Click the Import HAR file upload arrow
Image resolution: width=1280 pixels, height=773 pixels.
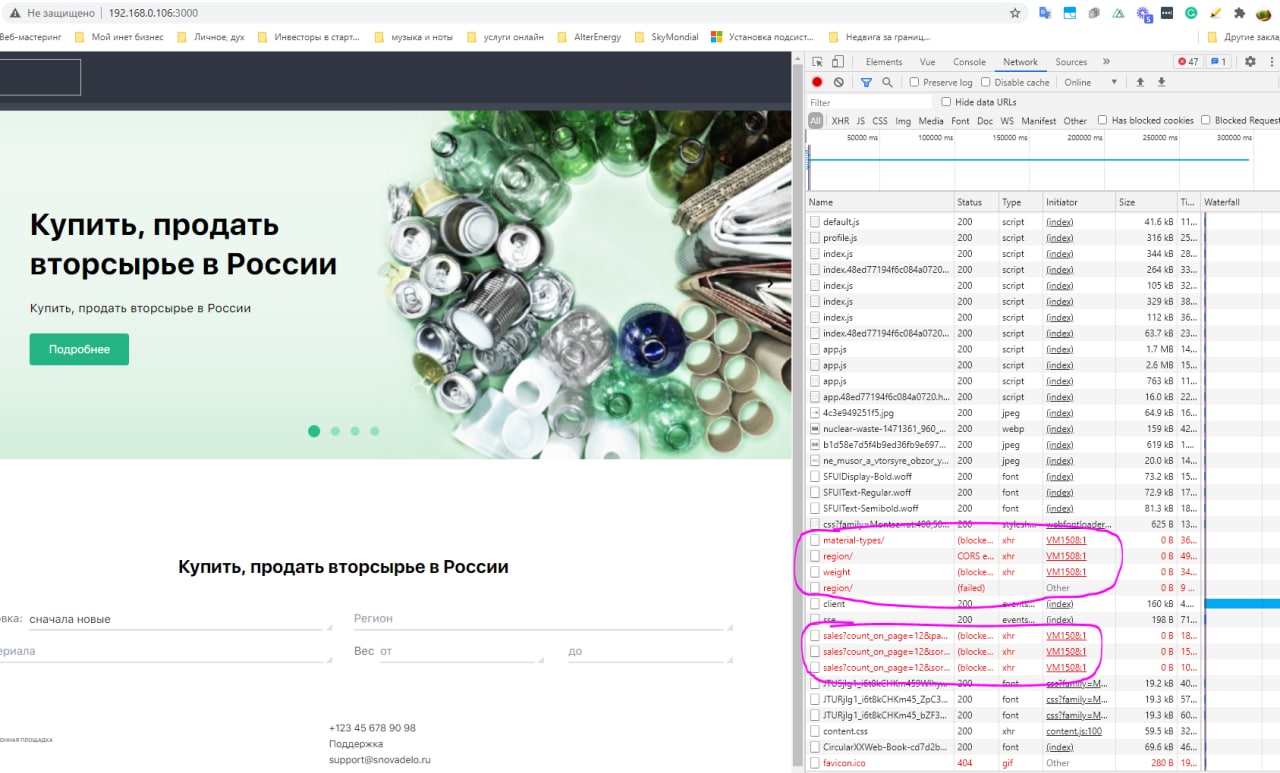pyautogui.click(x=1139, y=82)
